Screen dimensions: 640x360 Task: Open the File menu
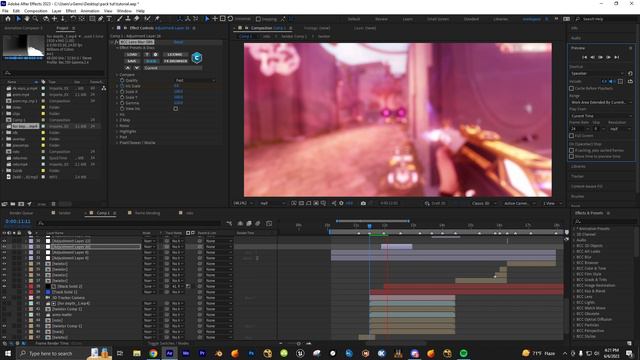tap(5, 11)
